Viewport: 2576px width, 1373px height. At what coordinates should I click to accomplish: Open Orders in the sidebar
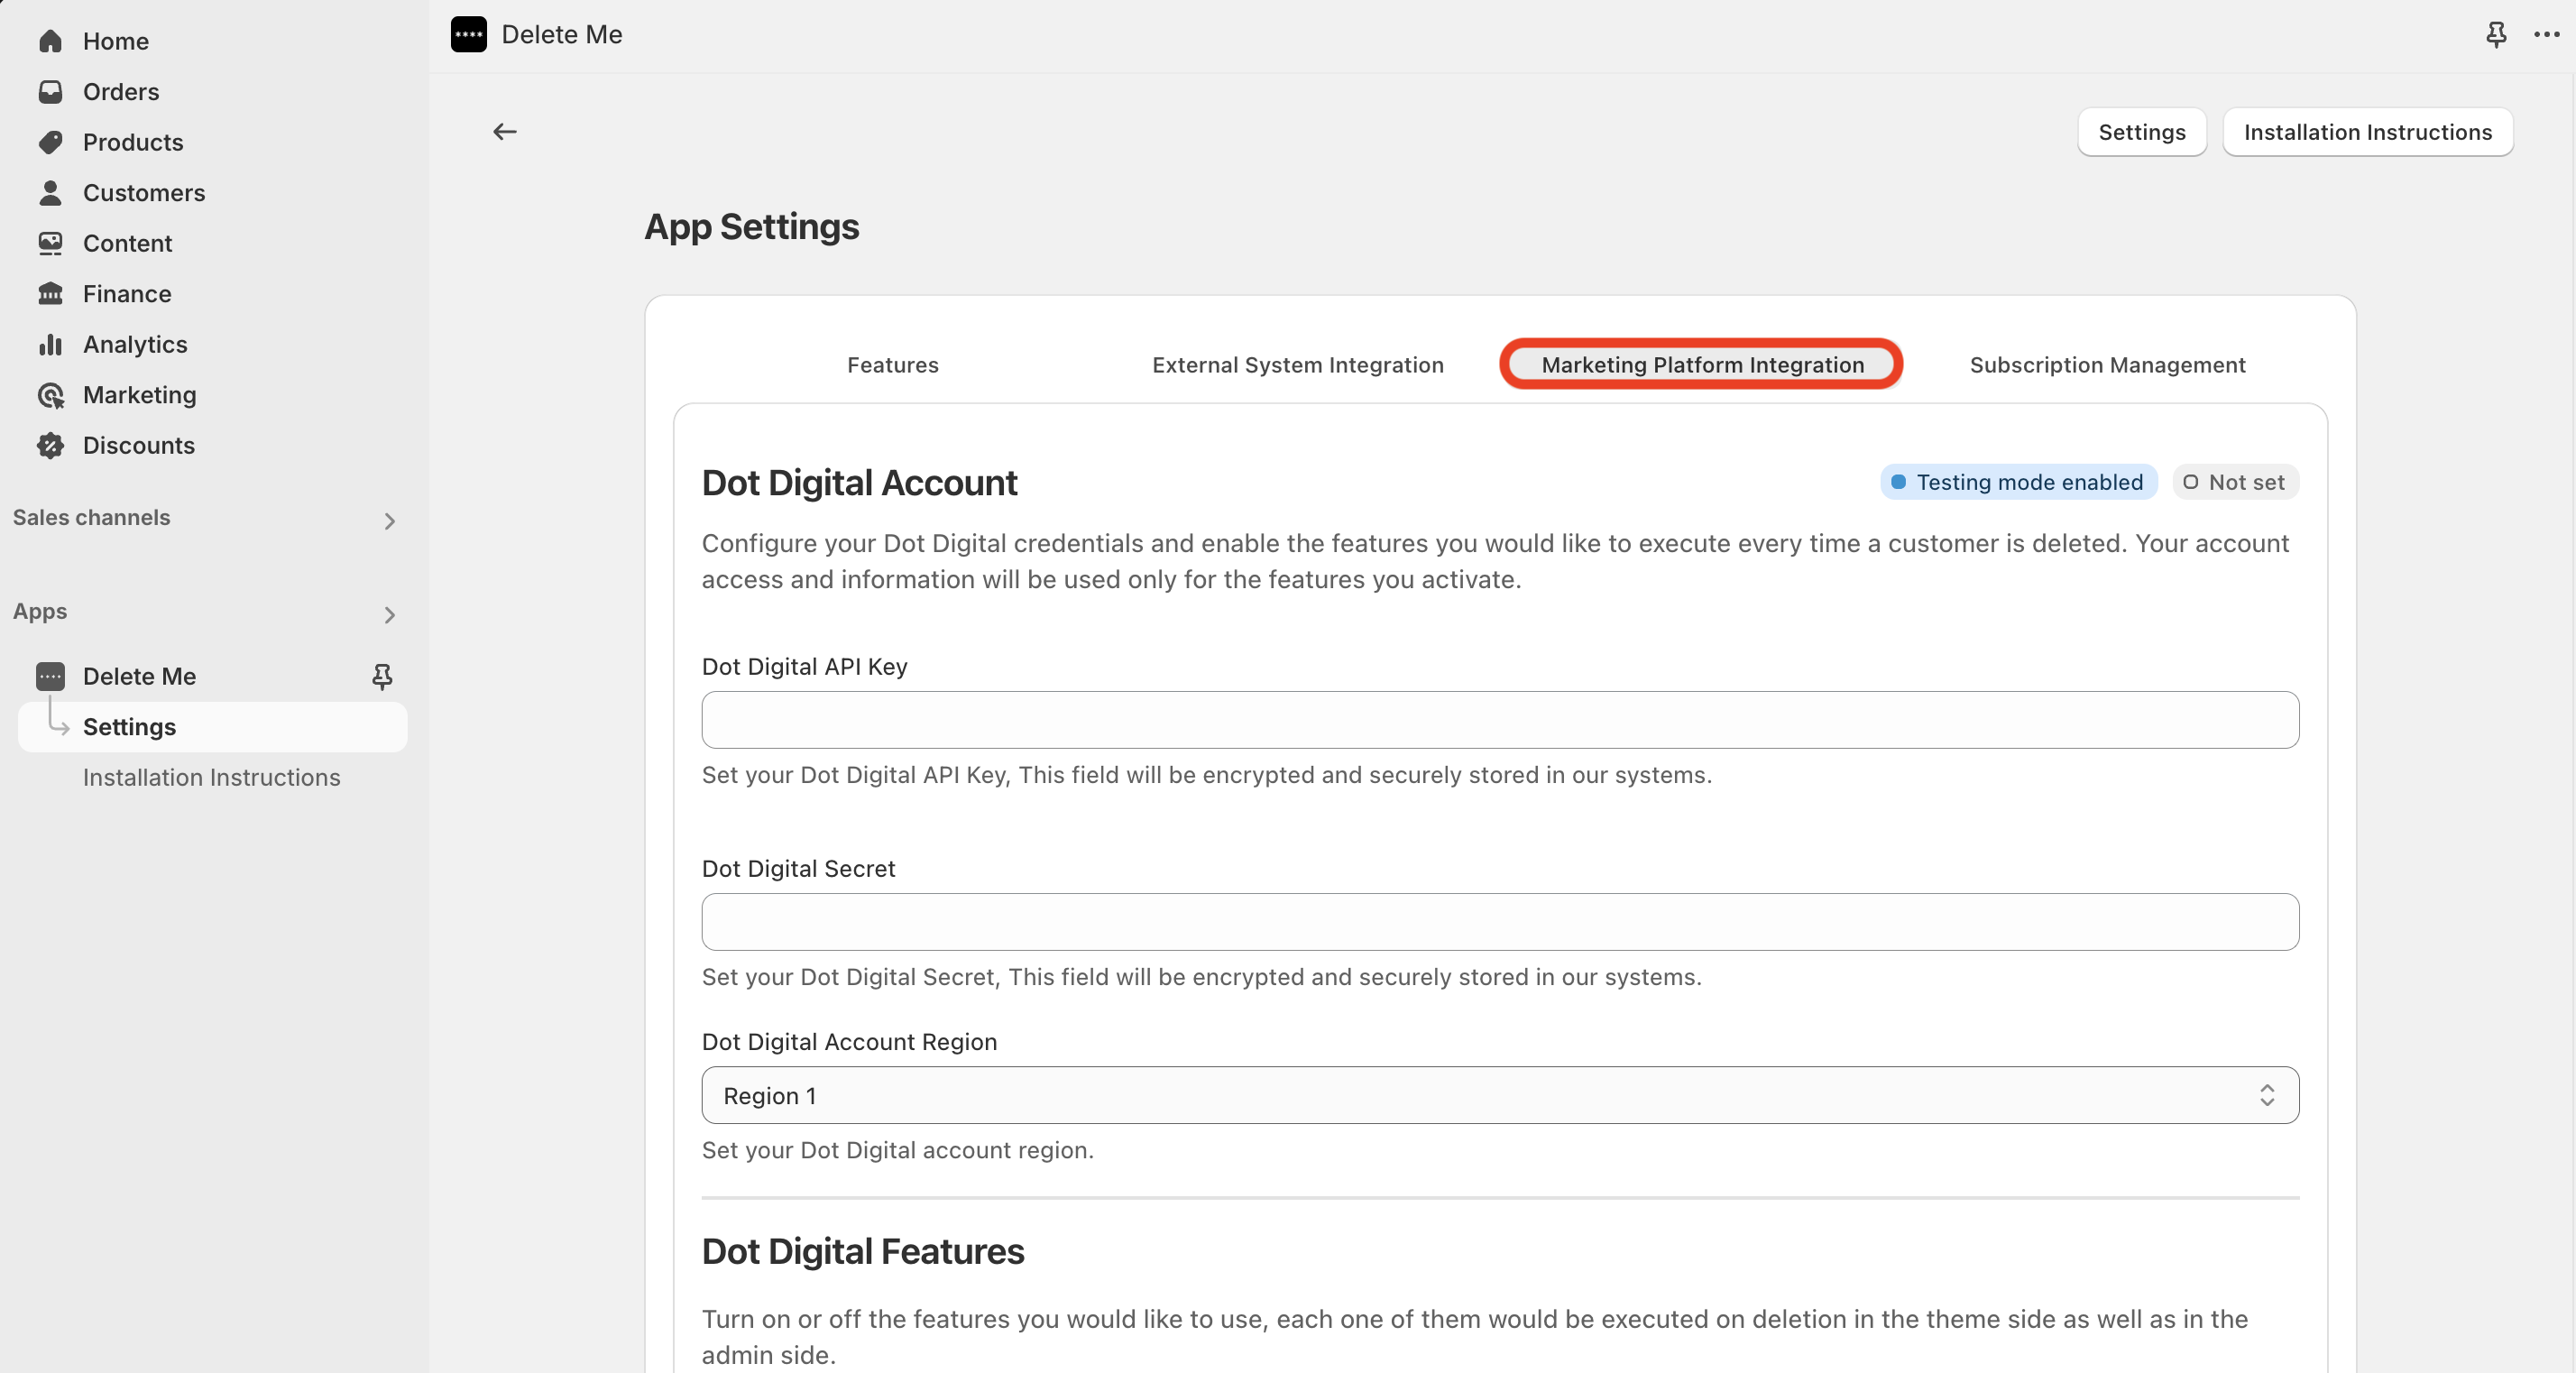pos(121,92)
